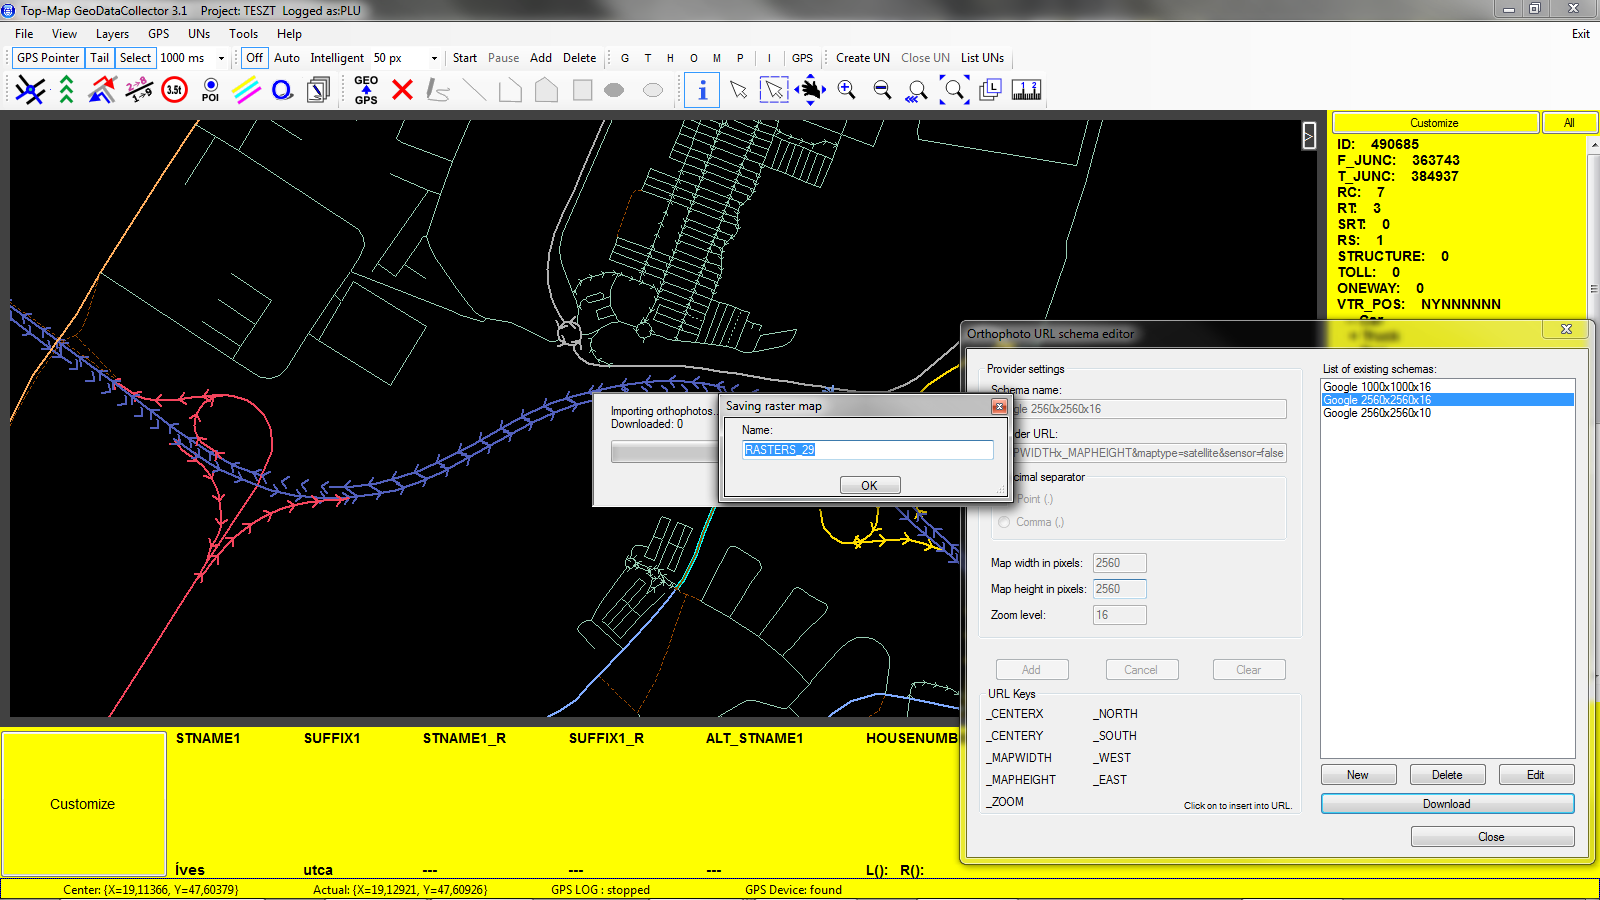Insert the _ZOOM URL key

1005,802
